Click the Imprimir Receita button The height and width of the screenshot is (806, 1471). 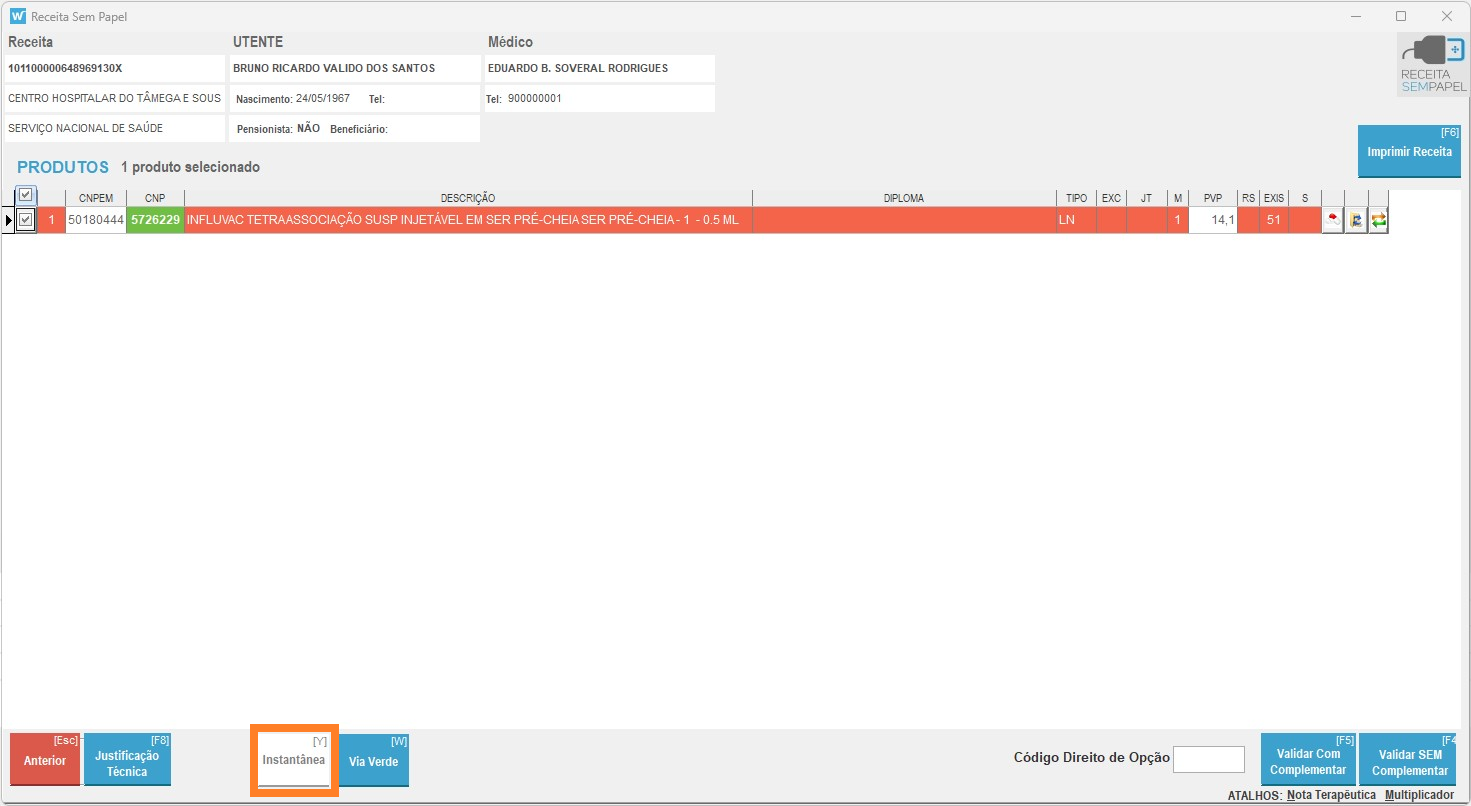tap(1409, 152)
